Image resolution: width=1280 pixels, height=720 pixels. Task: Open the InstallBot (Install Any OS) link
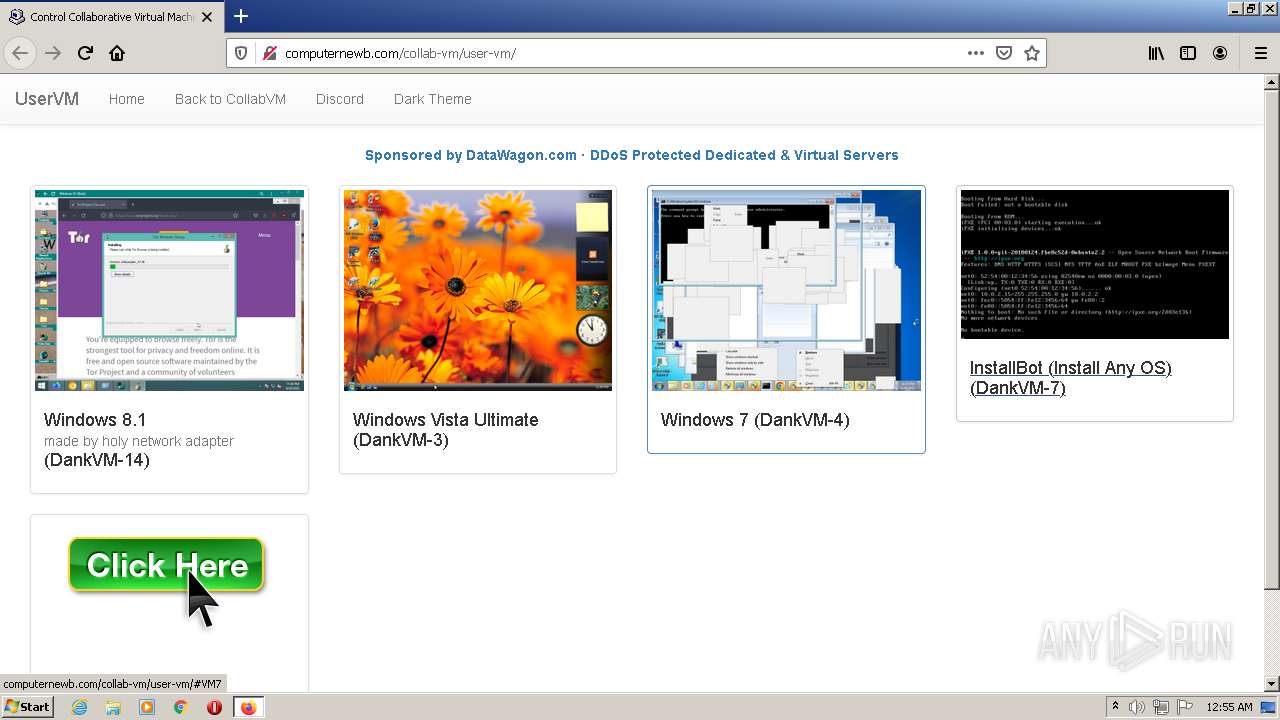(1071, 378)
